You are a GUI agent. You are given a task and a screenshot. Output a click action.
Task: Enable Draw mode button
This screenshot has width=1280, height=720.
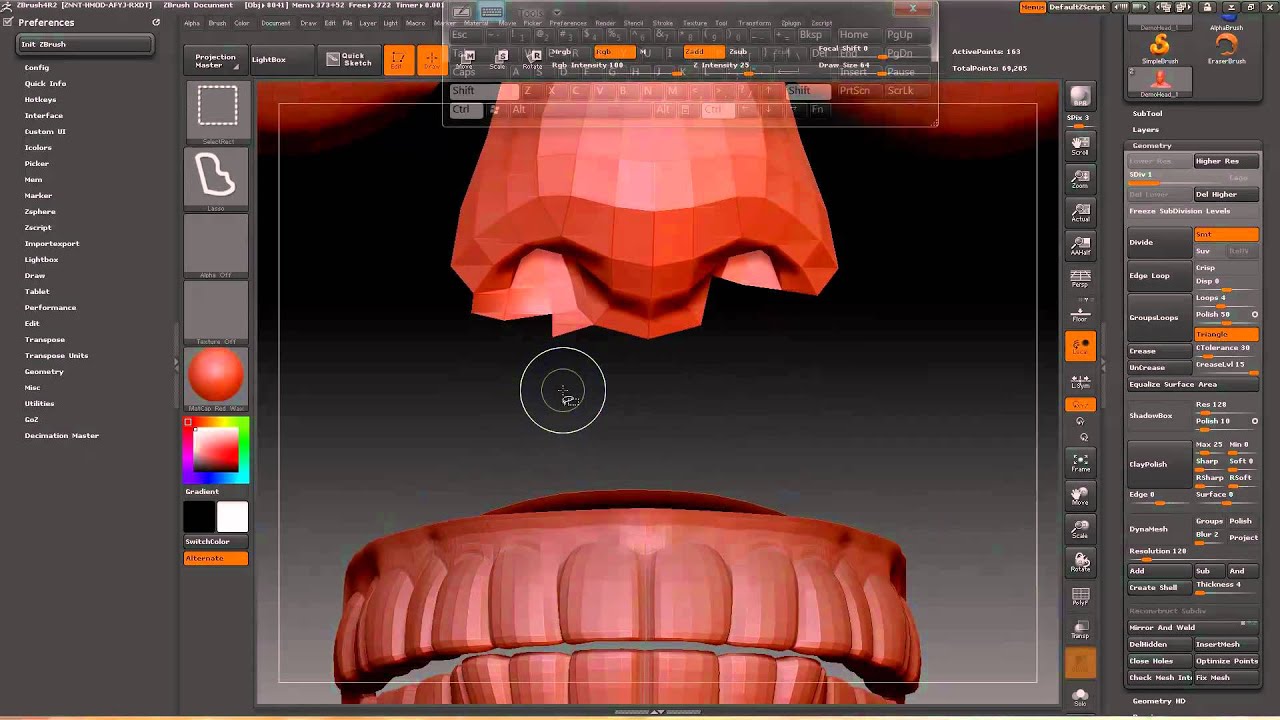point(432,60)
